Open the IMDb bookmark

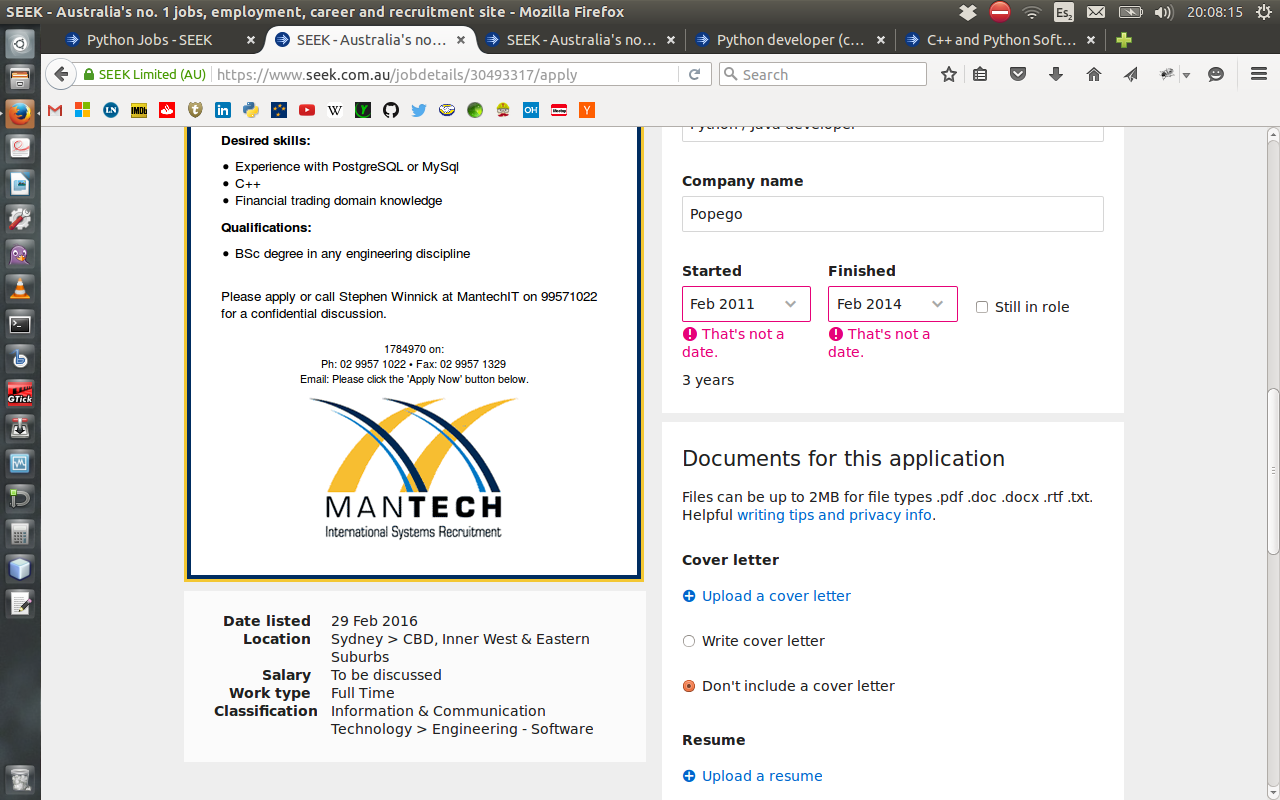coord(139,110)
